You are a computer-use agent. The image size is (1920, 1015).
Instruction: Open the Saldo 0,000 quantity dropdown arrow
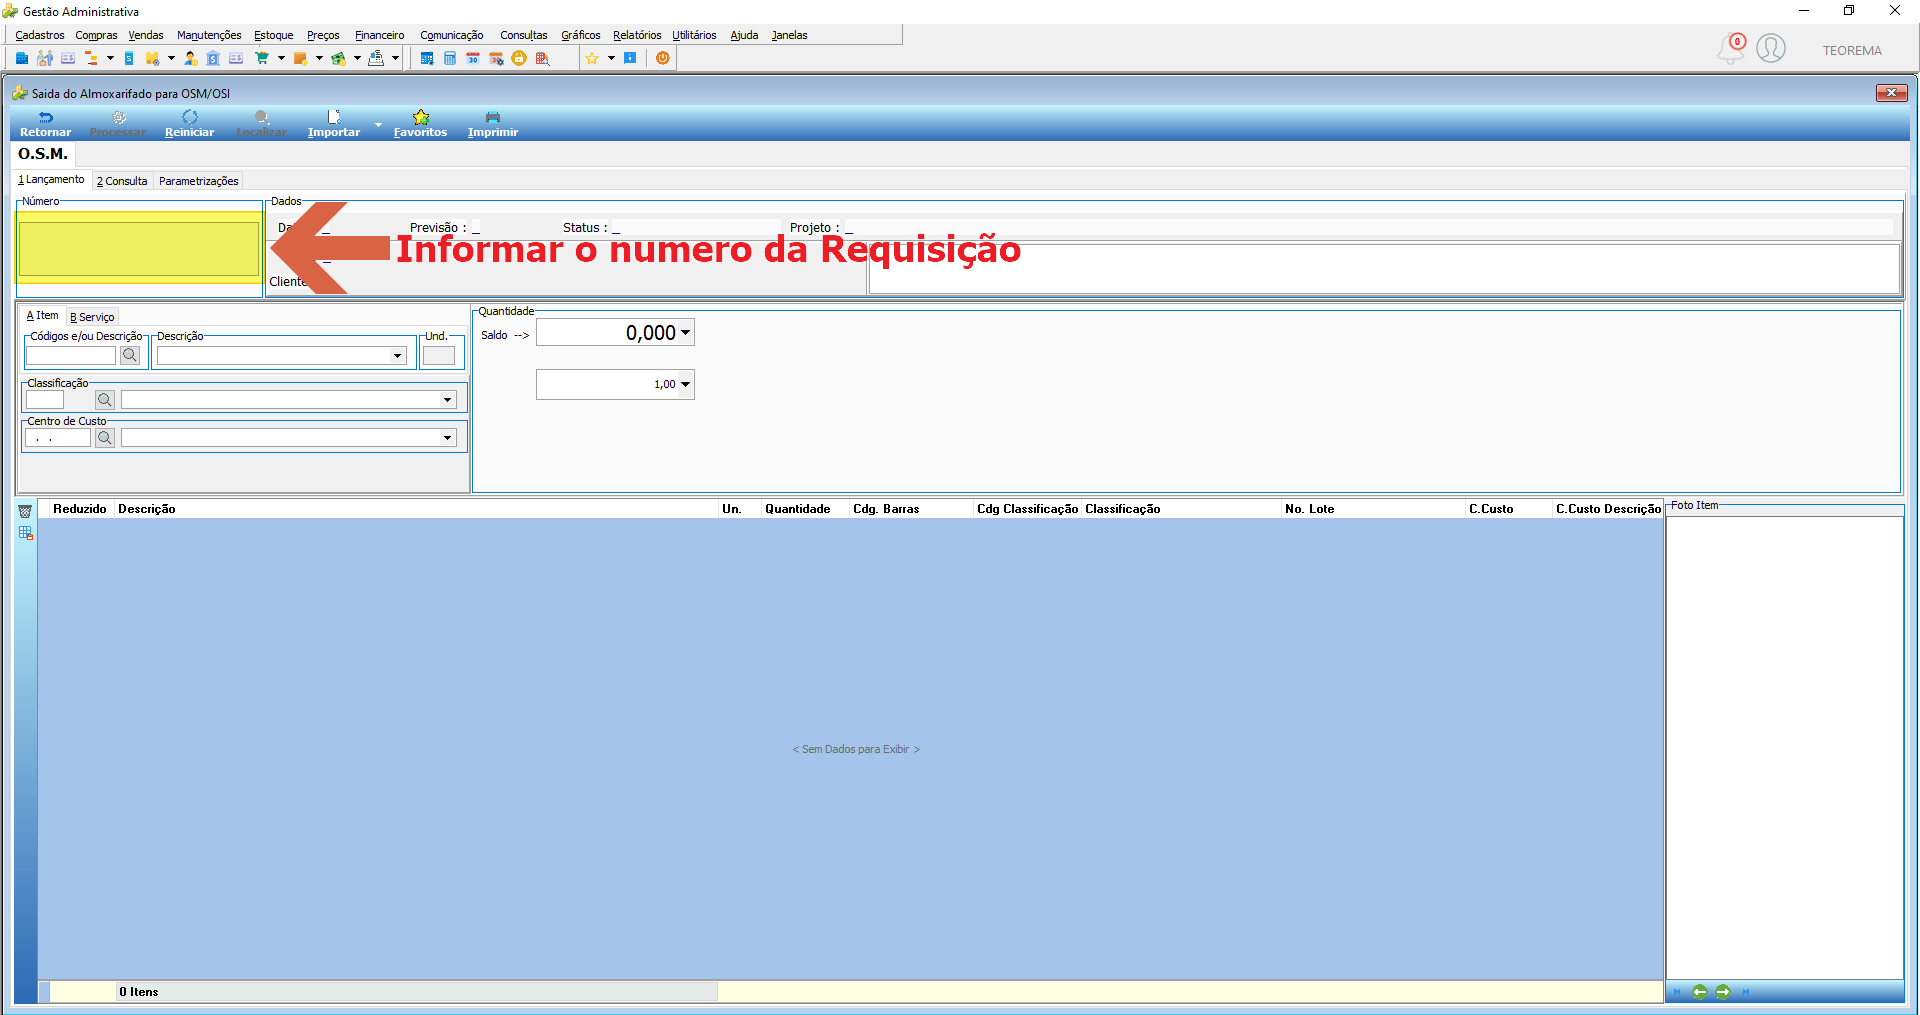pos(685,333)
